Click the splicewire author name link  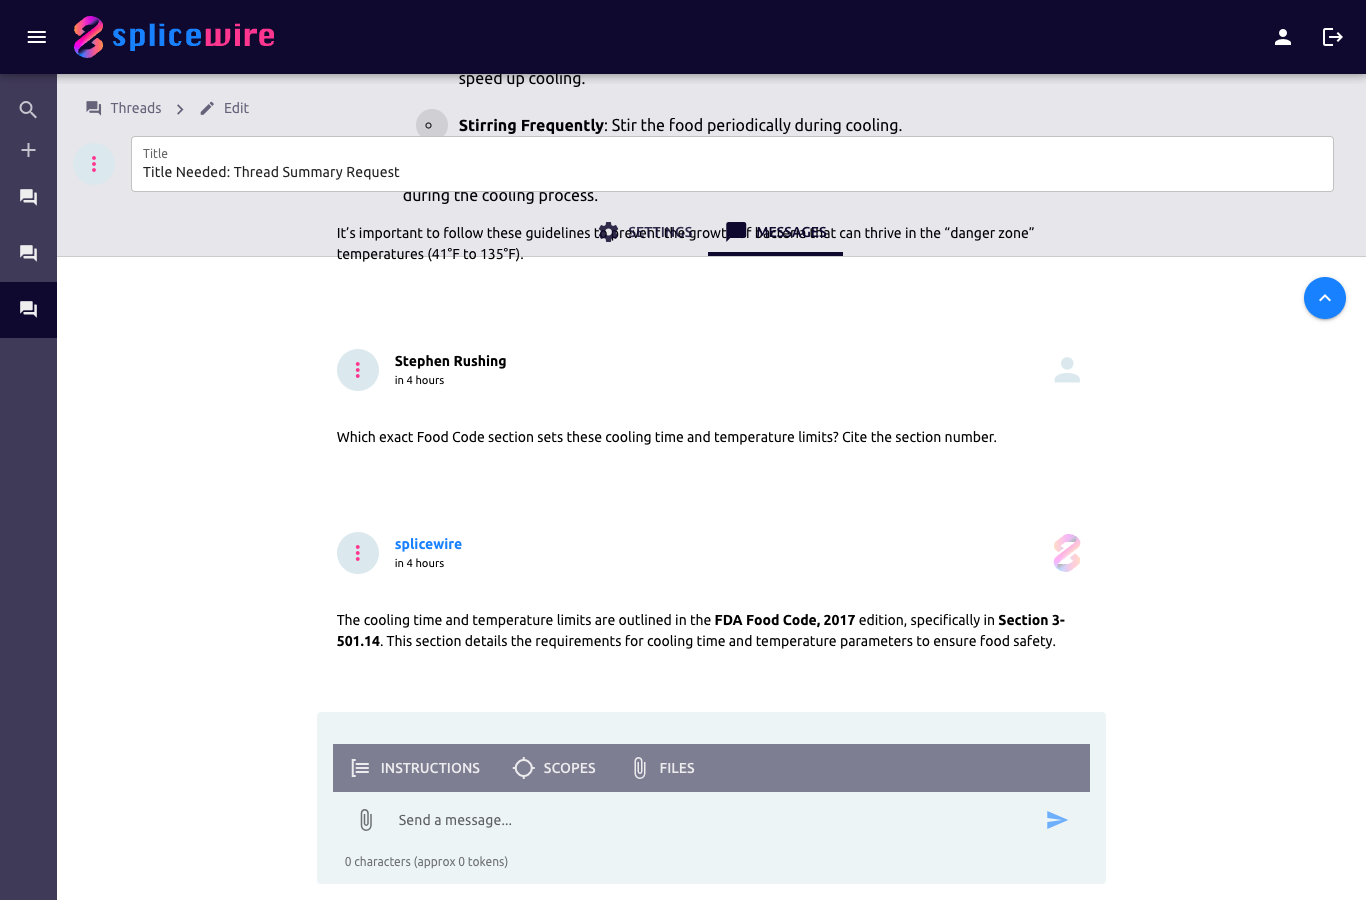pyautogui.click(x=428, y=544)
